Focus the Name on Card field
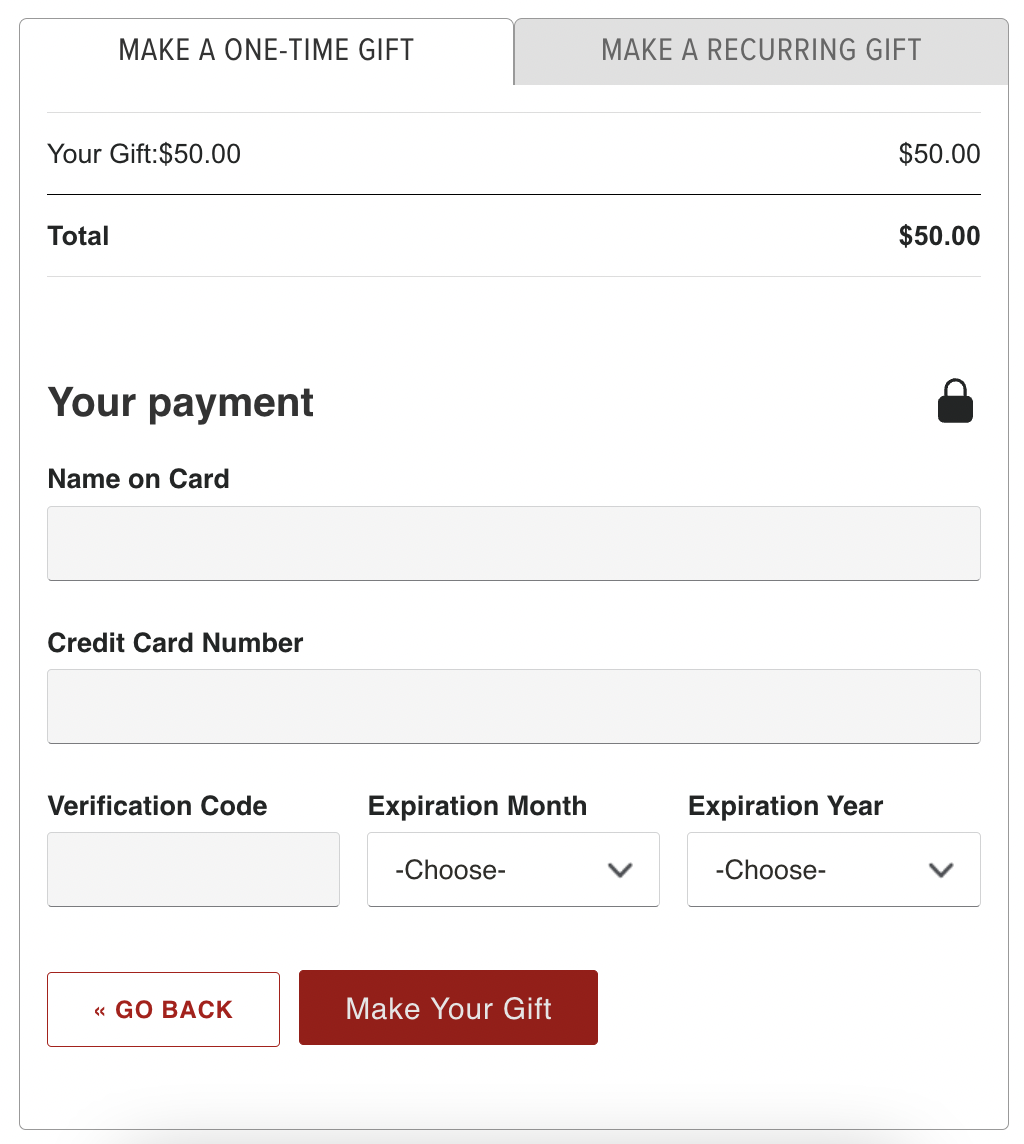The height and width of the screenshot is (1144, 1024). click(513, 543)
